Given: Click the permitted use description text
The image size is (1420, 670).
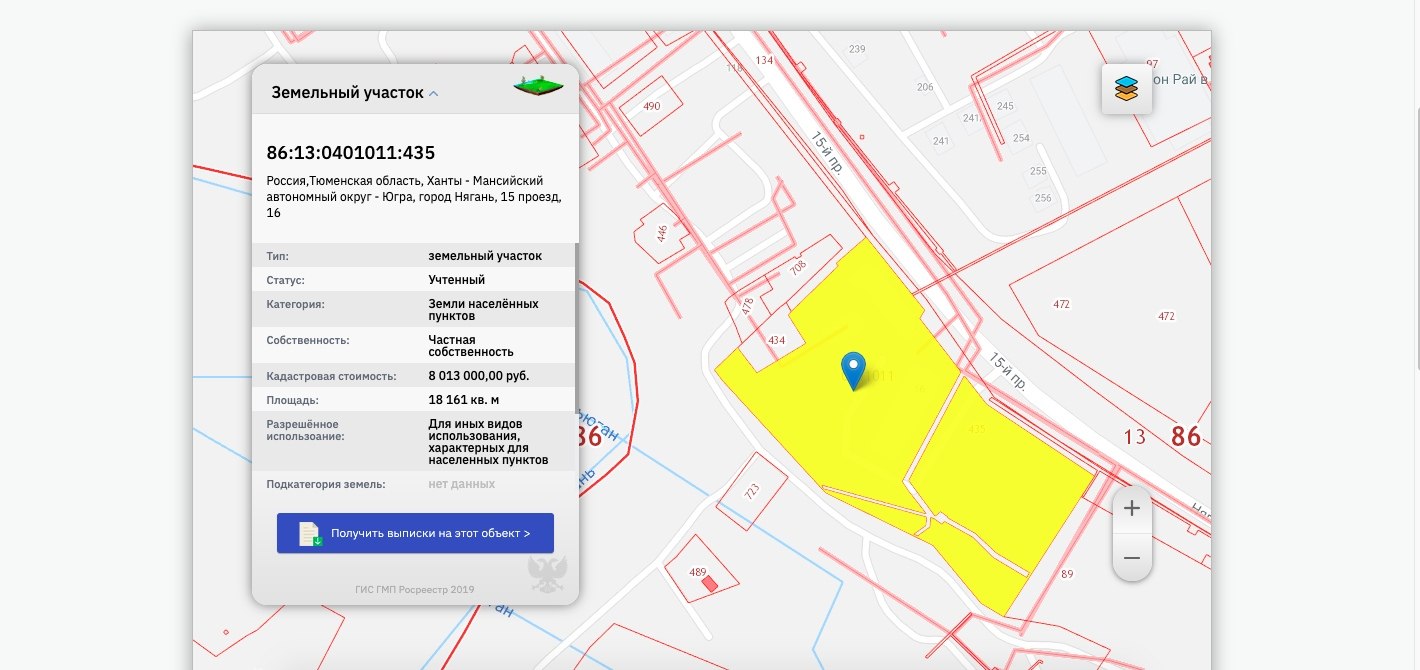Looking at the screenshot, I should click(488, 442).
